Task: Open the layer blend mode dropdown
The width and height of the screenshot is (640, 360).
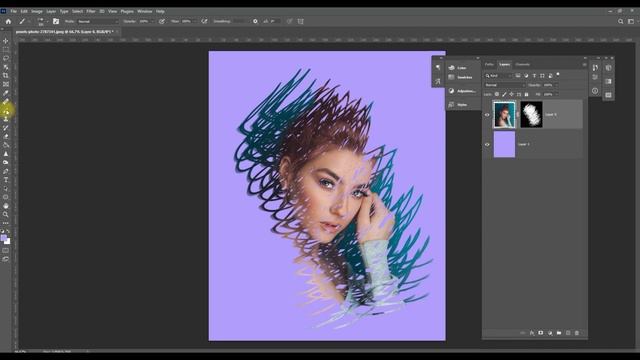Action: (x=504, y=85)
